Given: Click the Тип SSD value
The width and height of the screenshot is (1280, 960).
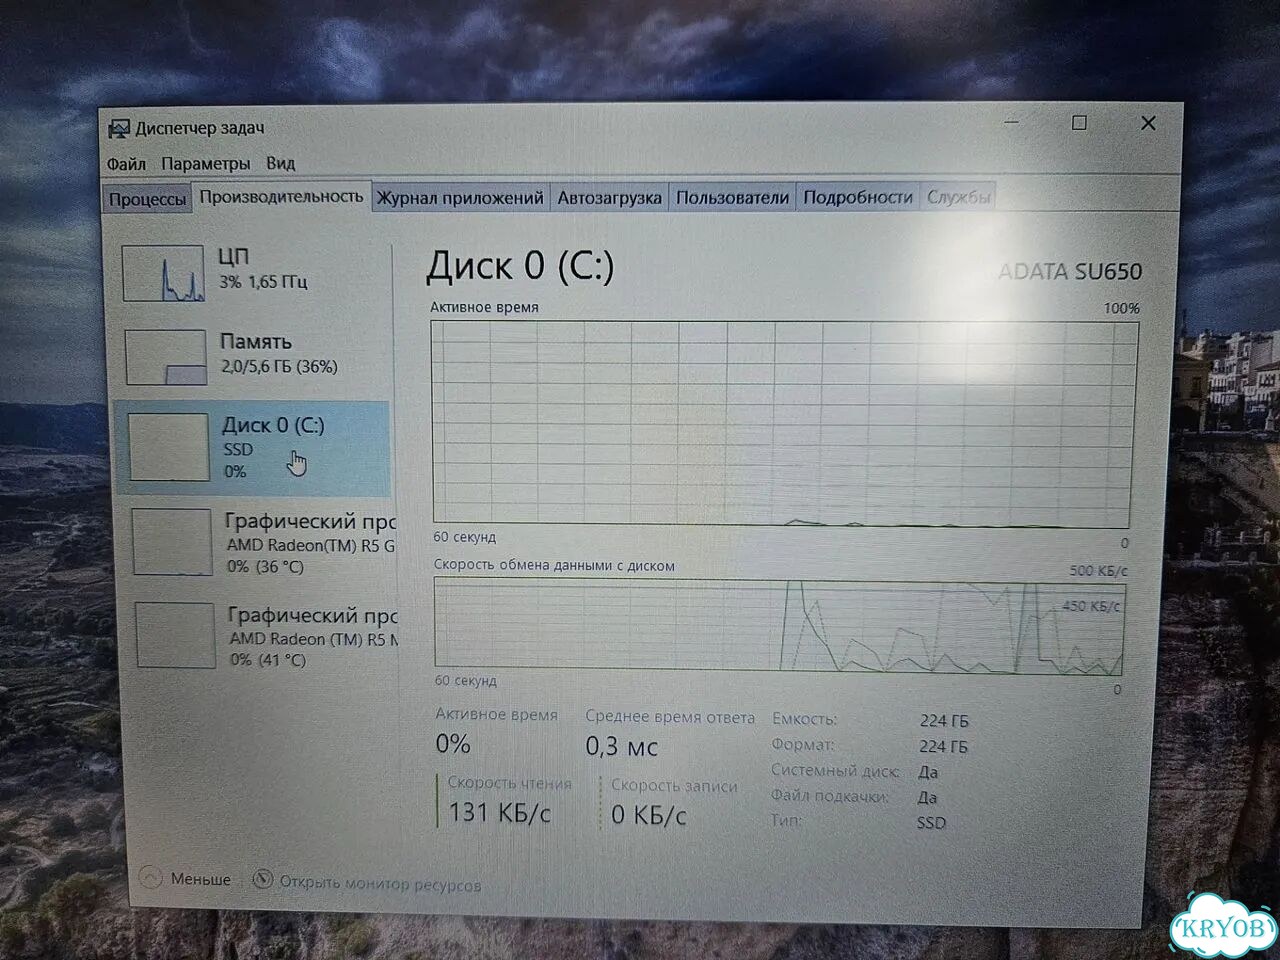Looking at the screenshot, I should (931, 823).
